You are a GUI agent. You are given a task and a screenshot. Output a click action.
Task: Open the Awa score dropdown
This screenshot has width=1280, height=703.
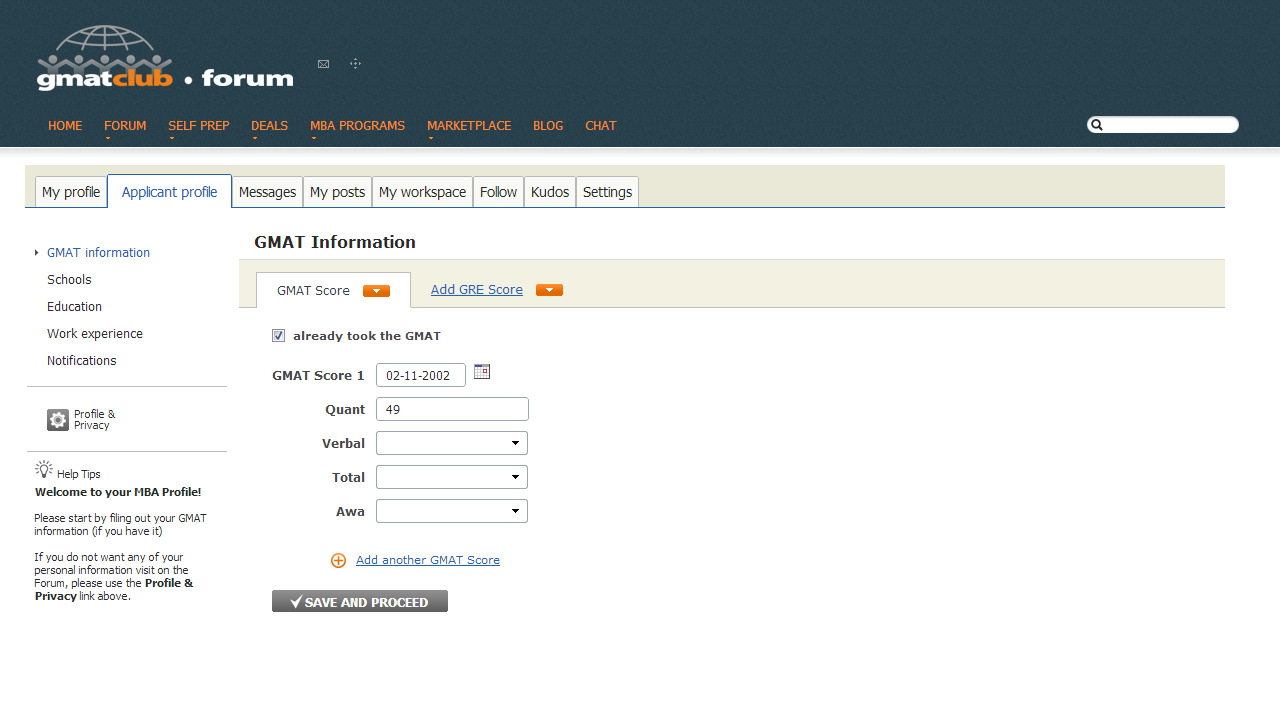tap(452, 511)
